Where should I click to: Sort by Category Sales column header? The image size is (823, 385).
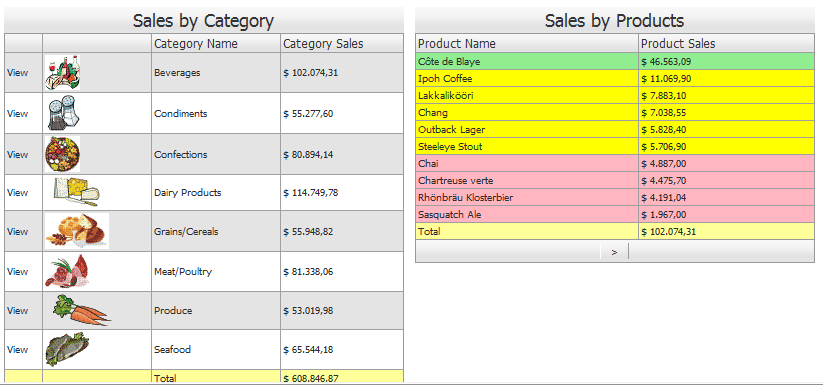[x=323, y=44]
